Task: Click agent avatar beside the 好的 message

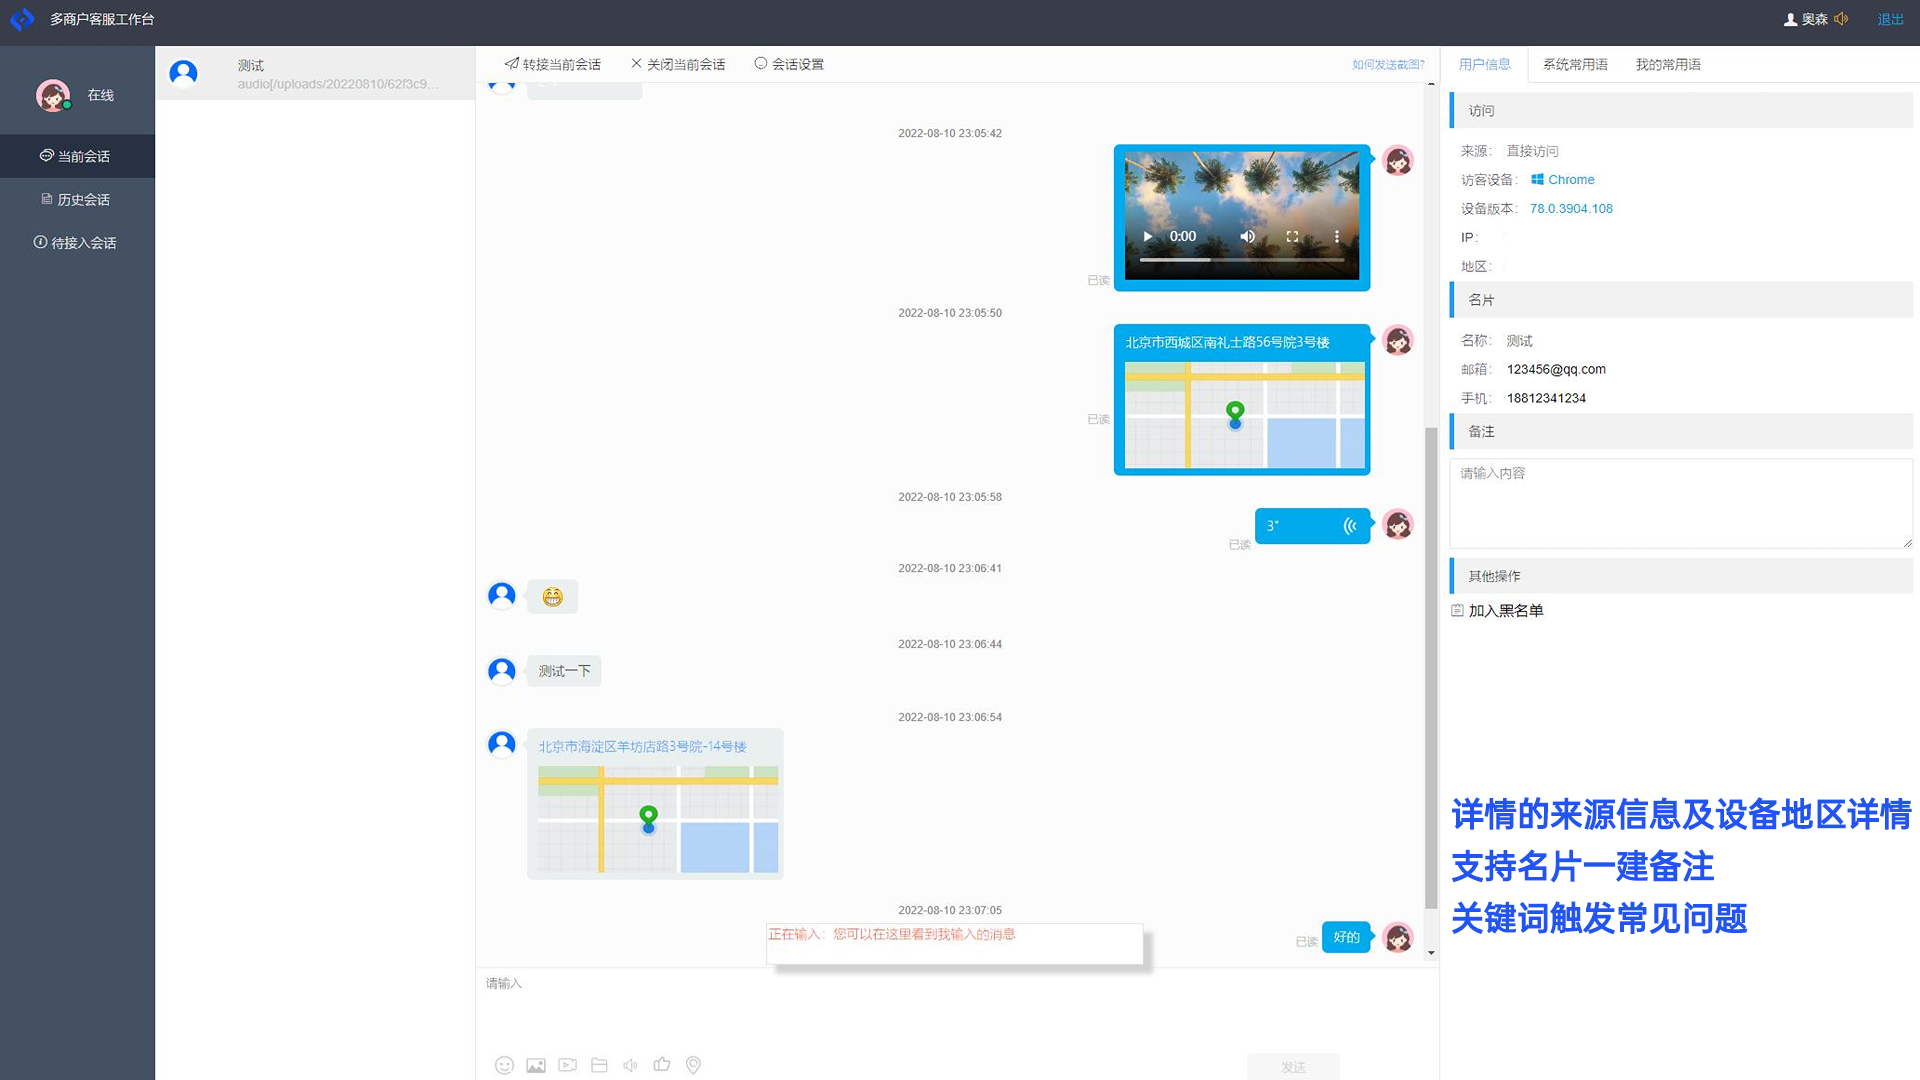Action: (1398, 938)
